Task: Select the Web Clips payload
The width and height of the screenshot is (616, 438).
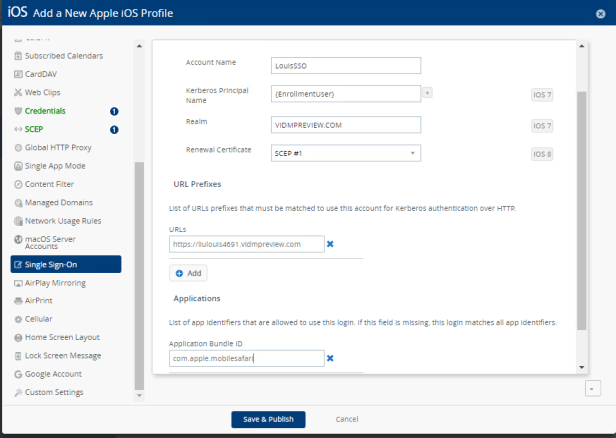Action: [x=45, y=92]
